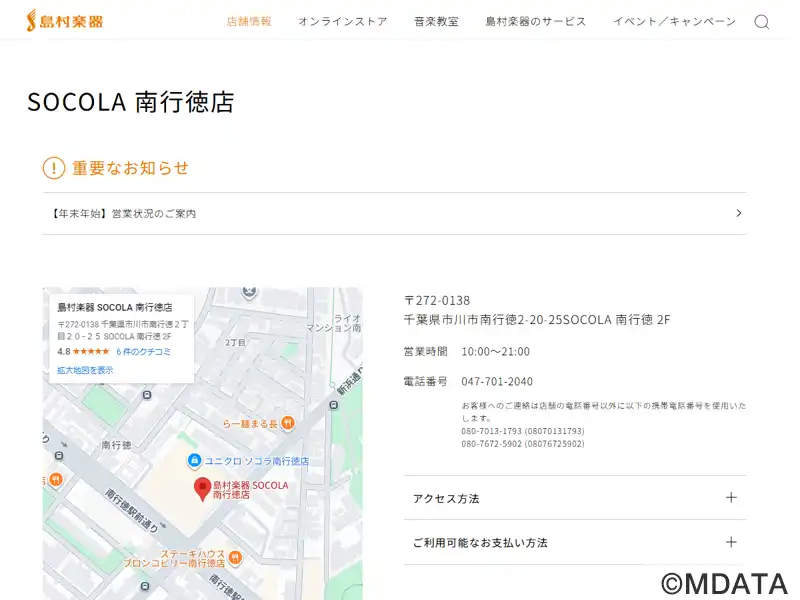Open the 【年末年始】営業状況のご案内 notice link

(x=394, y=213)
